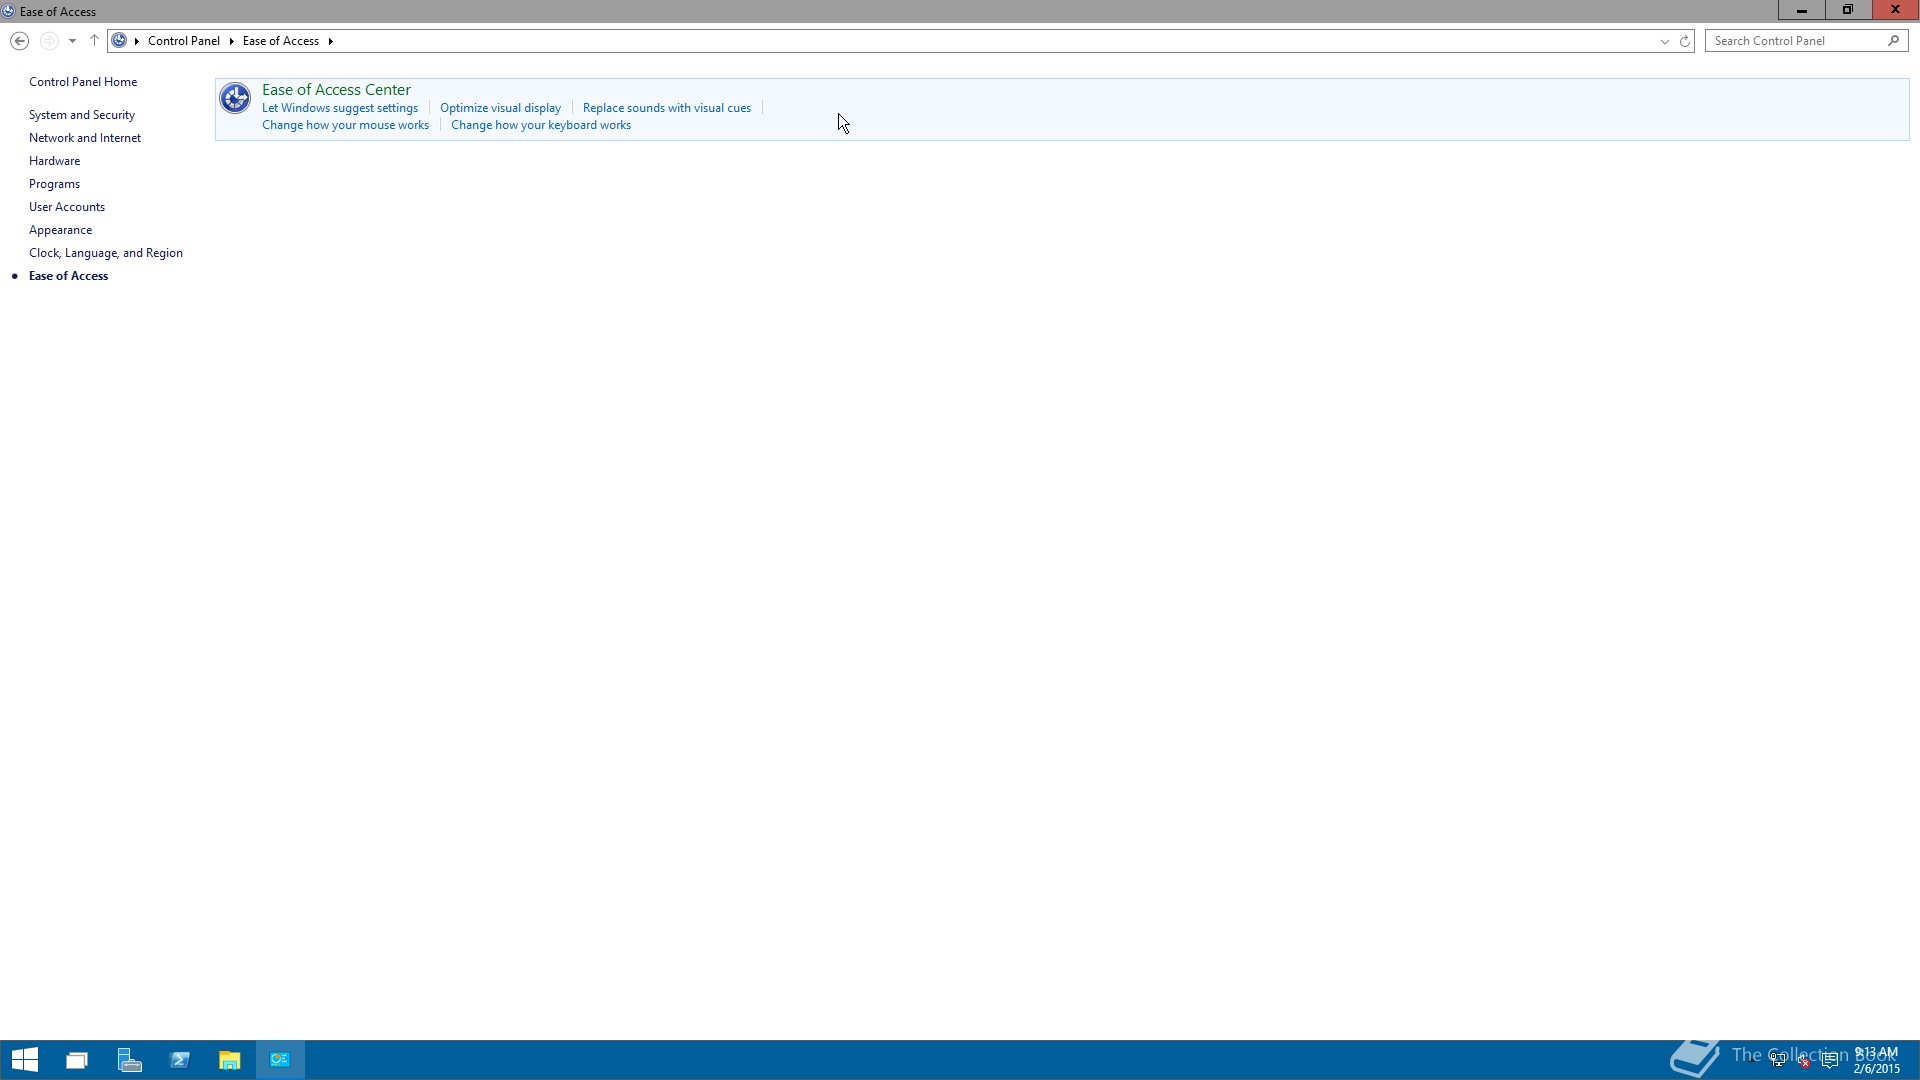Restore down the Ease of Access window
This screenshot has height=1080, width=1920.
[x=1848, y=10]
